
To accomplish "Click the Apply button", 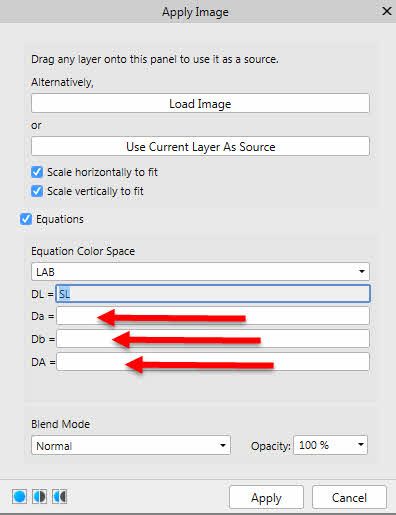I will pyautogui.click(x=266, y=498).
